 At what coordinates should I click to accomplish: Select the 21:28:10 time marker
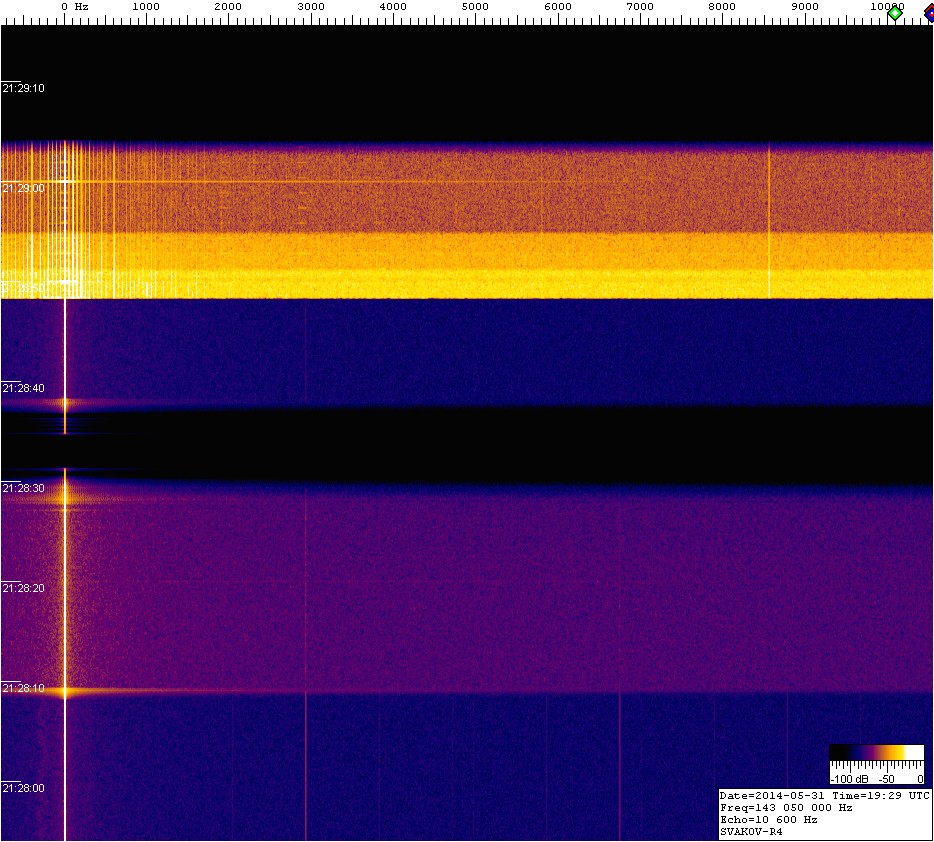(x=23, y=688)
